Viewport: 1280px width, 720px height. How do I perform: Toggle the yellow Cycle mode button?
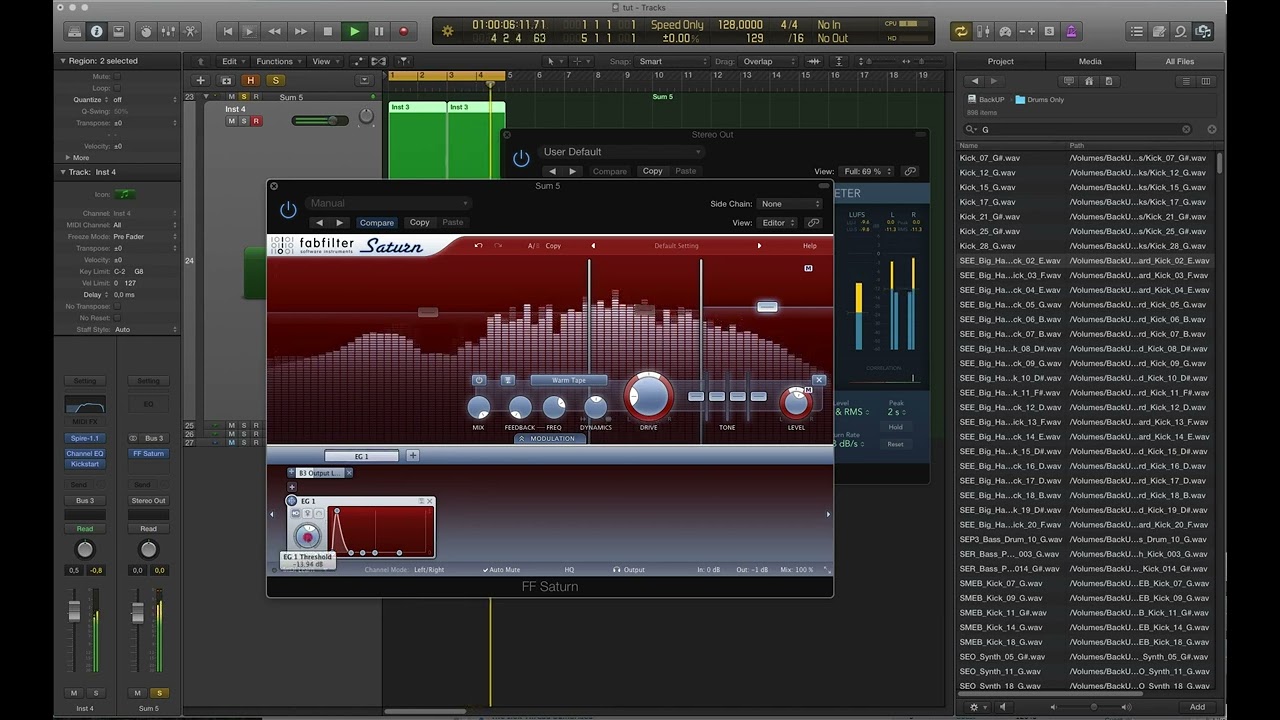point(961,31)
